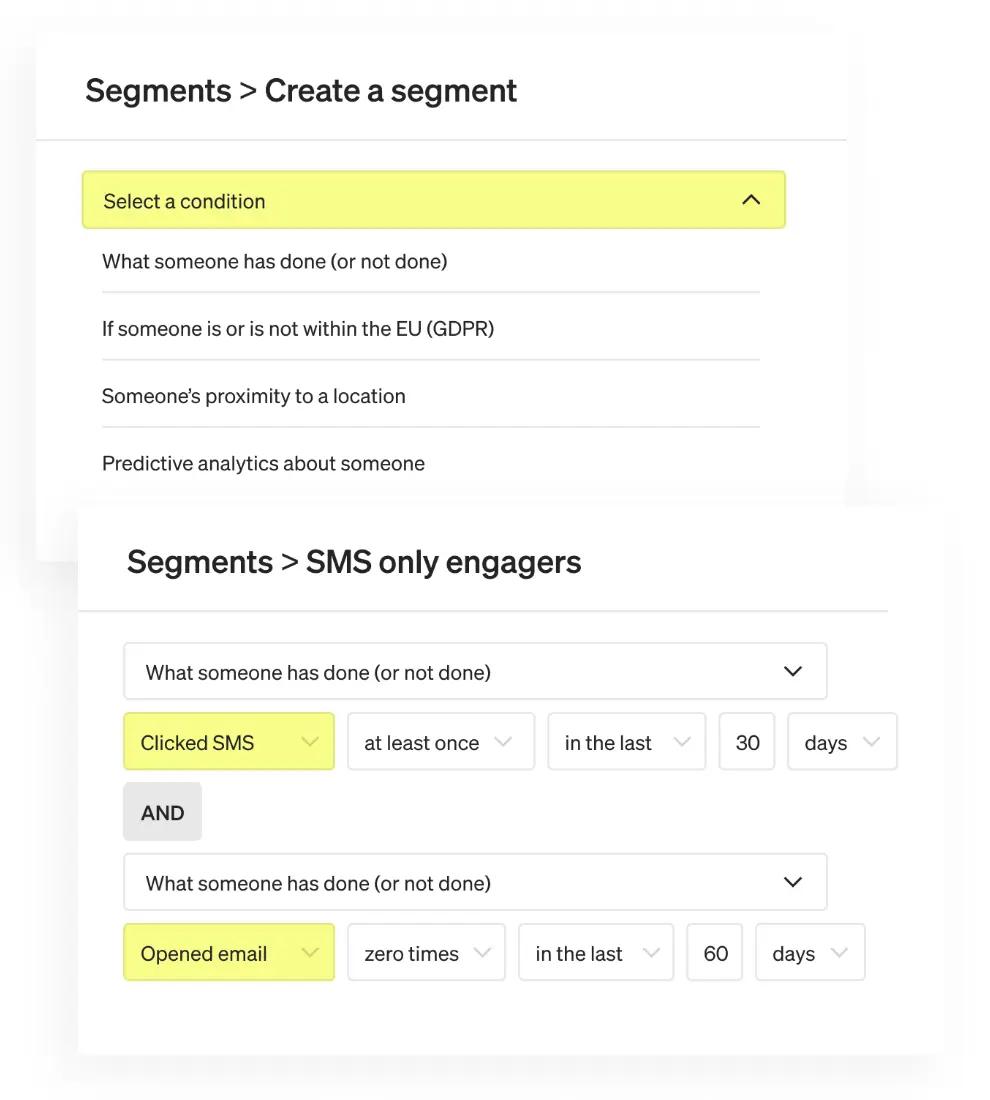The width and height of the screenshot is (990, 1100).
Task: Open the 'Clicked SMS' metric dropdown
Action: [x=228, y=742]
